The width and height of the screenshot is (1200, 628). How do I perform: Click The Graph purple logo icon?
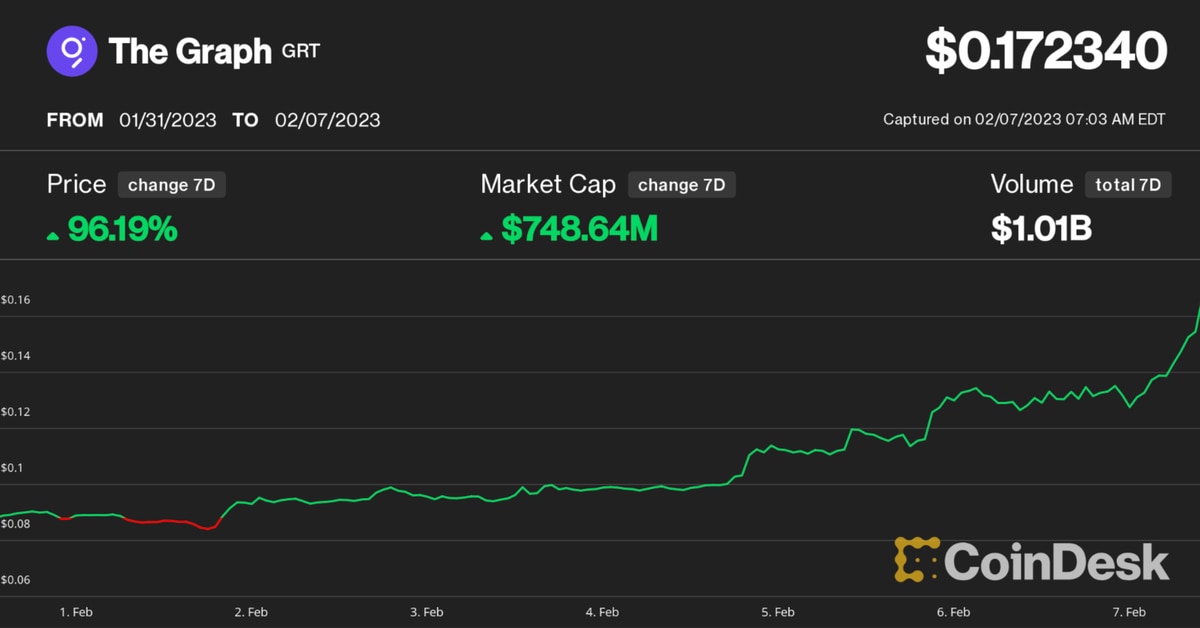click(x=72, y=52)
